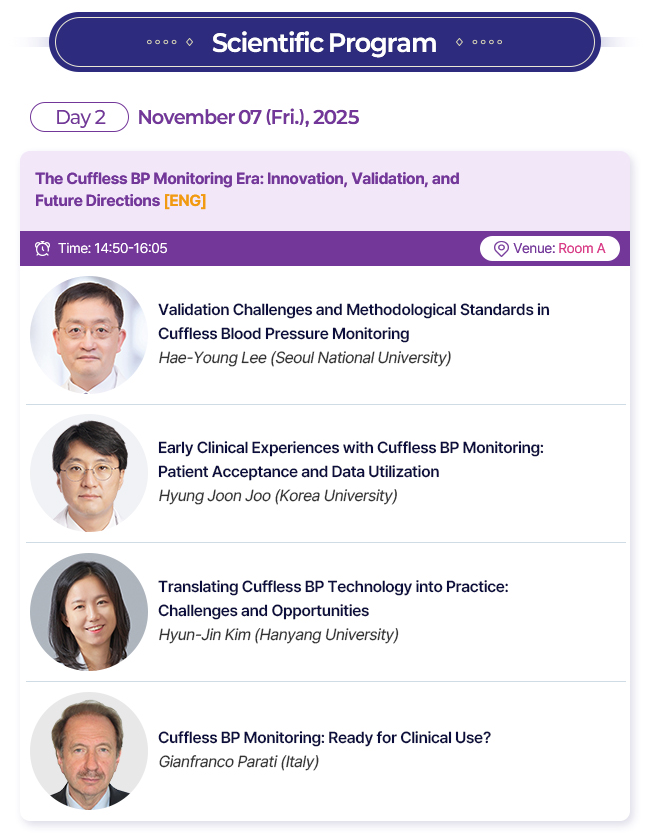Select speaker name Hyun-Jin Kim (Hanyang University)
Image resolution: width=650 pixels, height=839 pixels.
[x=278, y=634]
